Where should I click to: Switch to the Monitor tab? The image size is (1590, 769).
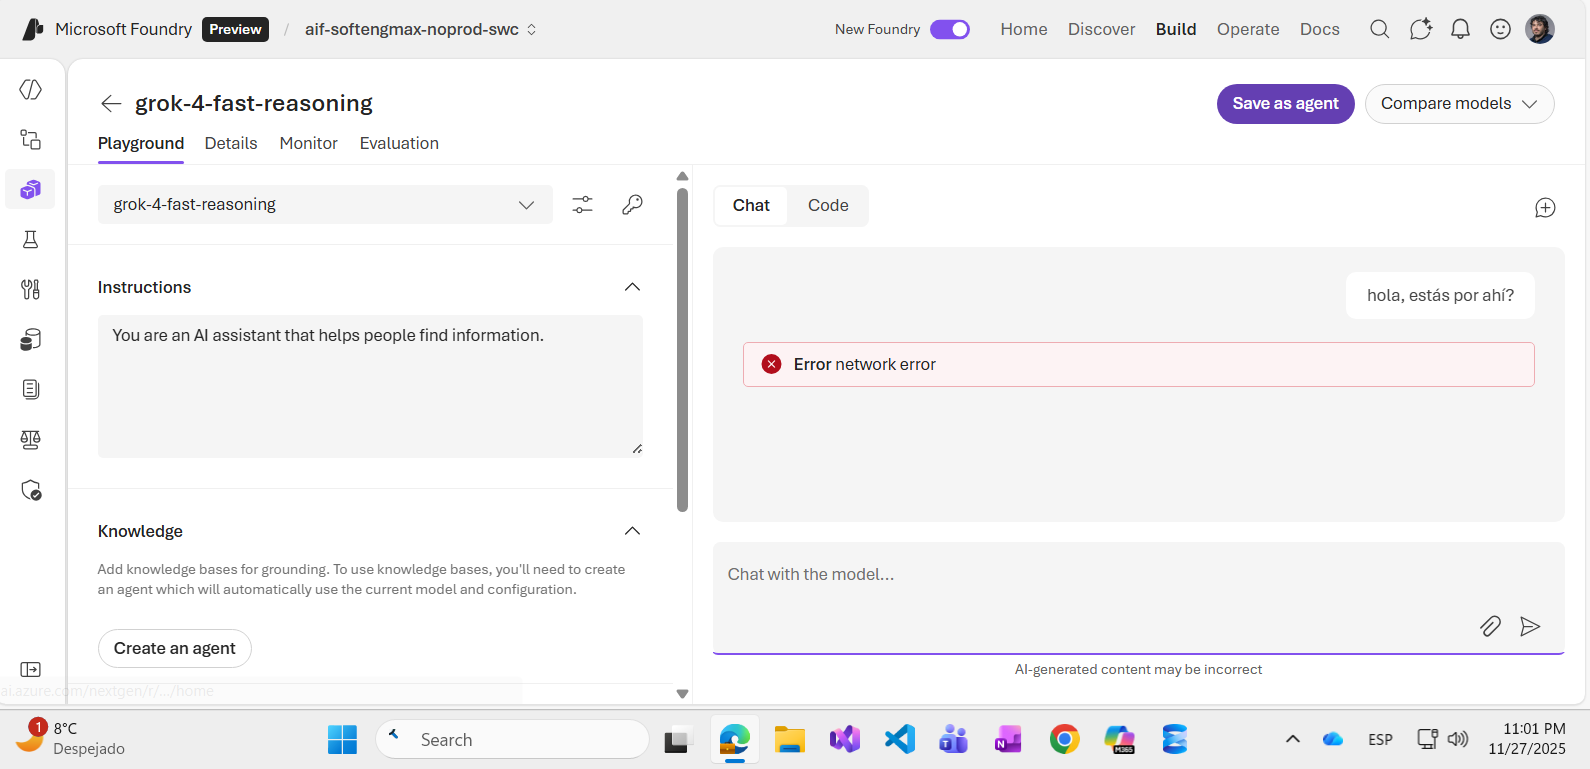(309, 143)
